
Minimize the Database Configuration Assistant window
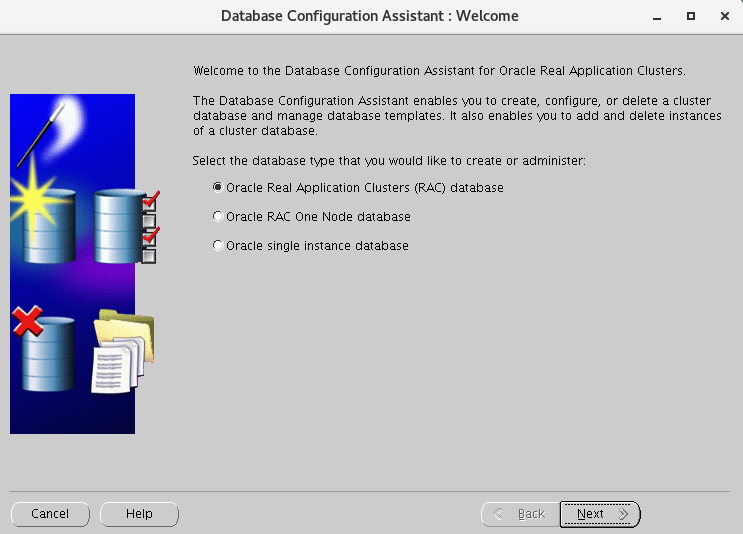click(x=657, y=17)
